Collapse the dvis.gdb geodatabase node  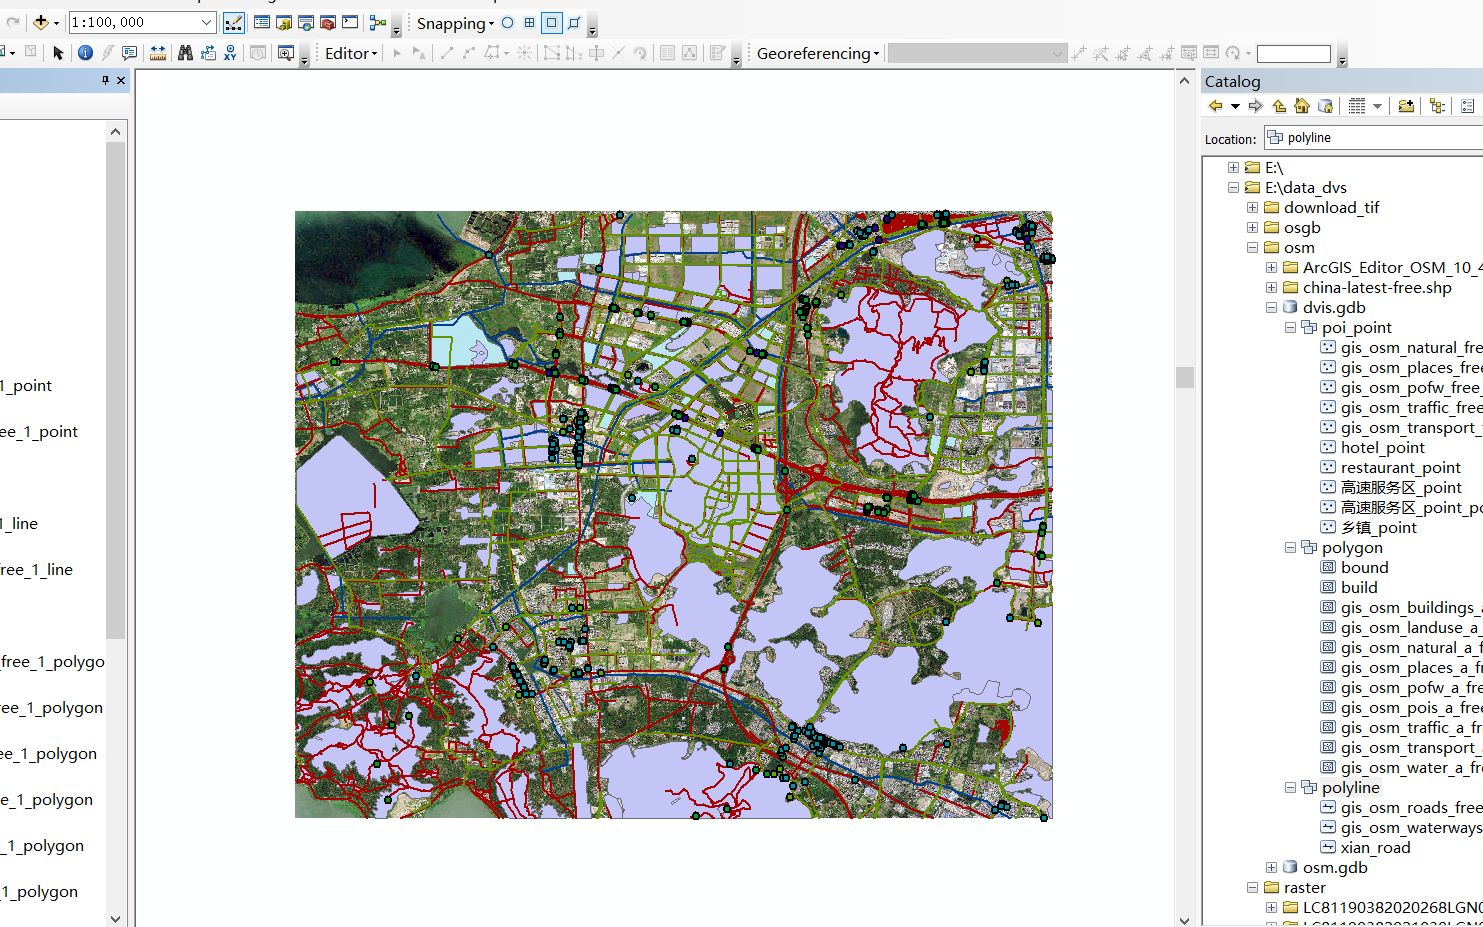pyautogui.click(x=1271, y=308)
